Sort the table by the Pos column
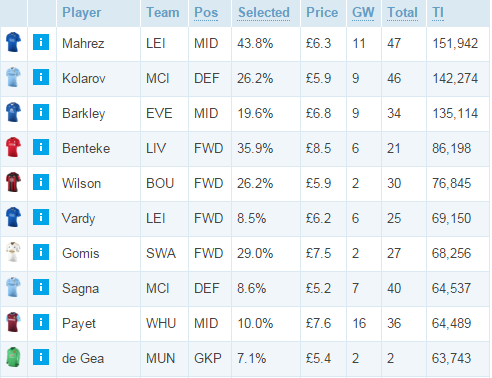The height and width of the screenshot is (378, 492). (x=206, y=13)
